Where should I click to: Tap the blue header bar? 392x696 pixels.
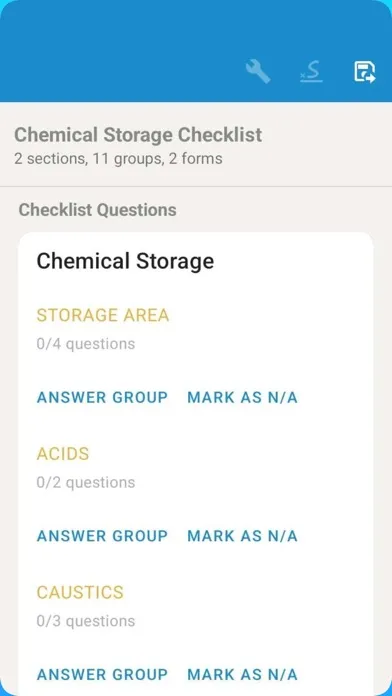tap(196, 51)
